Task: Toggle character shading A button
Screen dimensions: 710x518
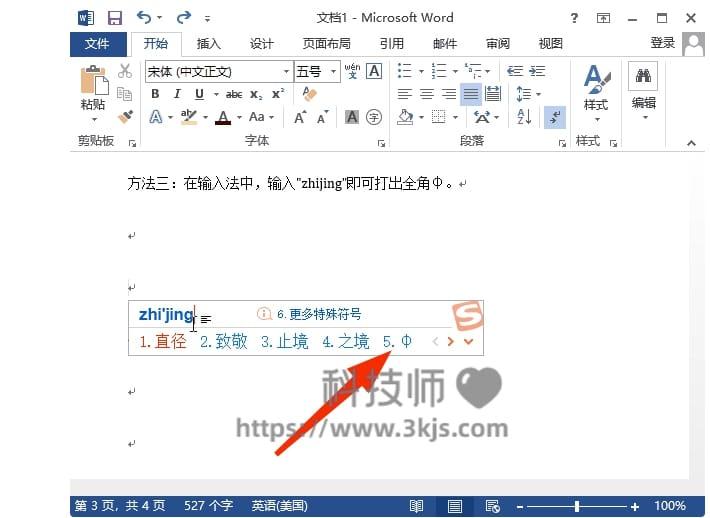Action: coord(352,117)
